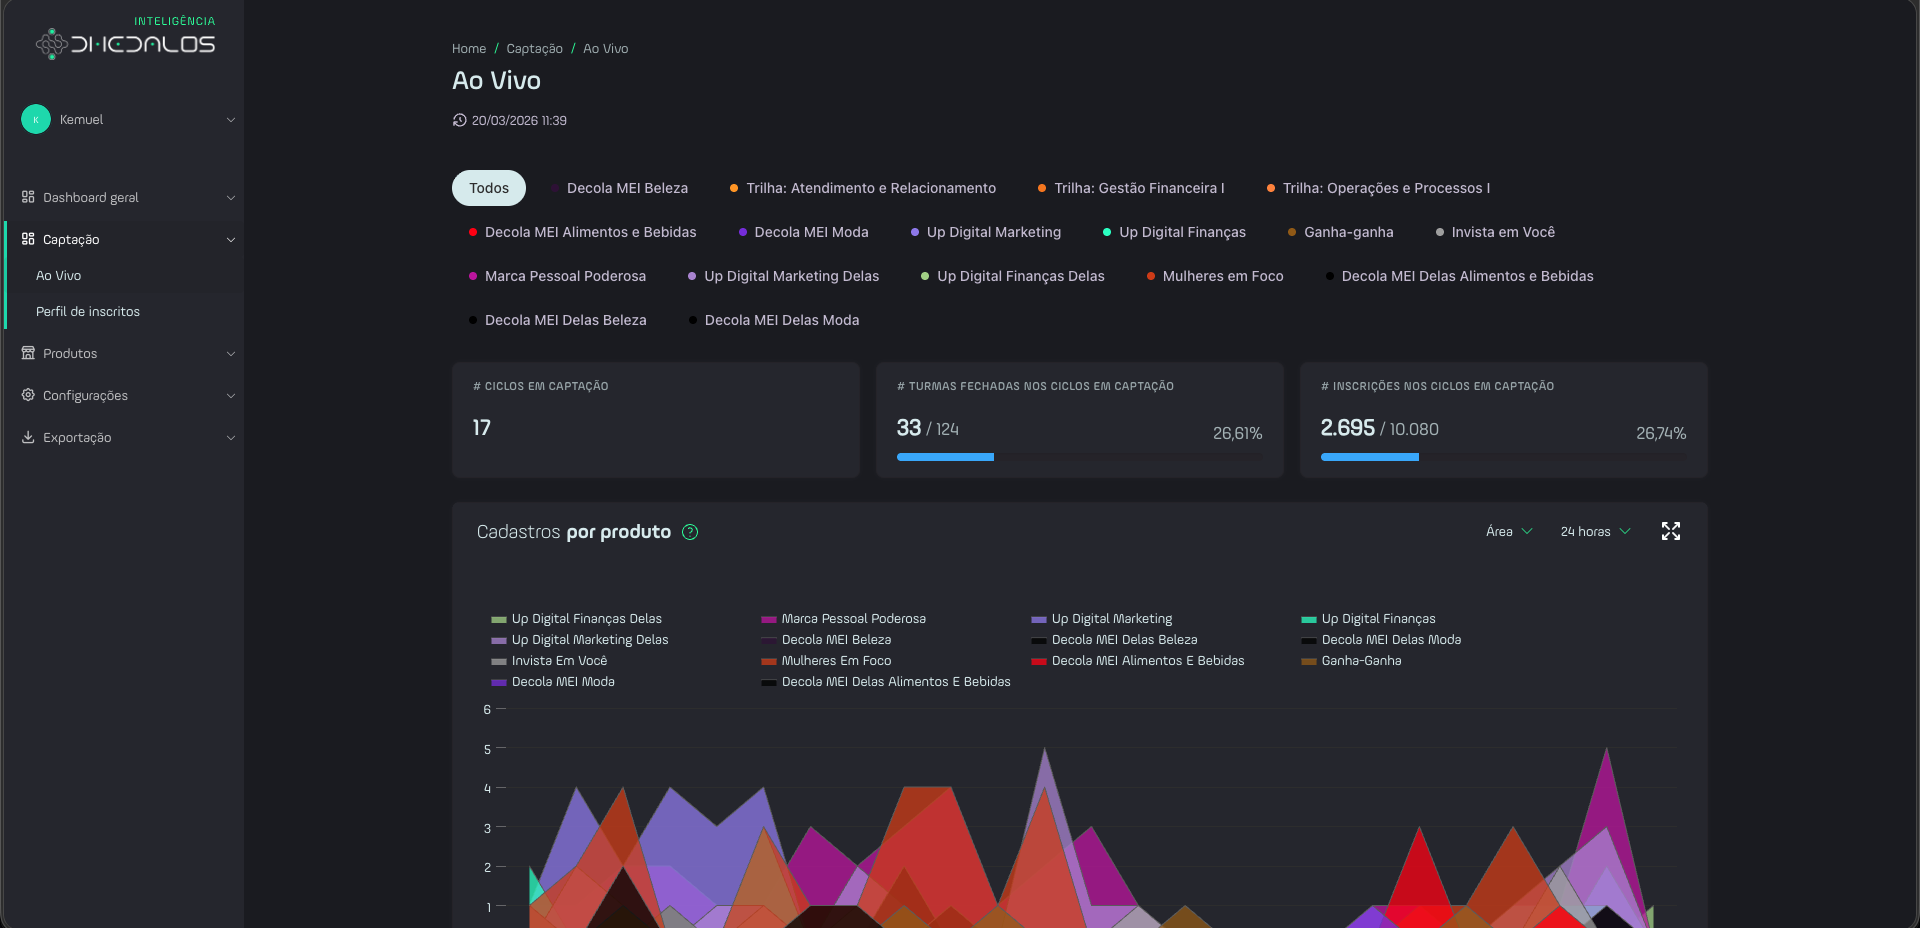Switch to the 'Todos' filter tab
Image resolution: width=1920 pixels, height=928 pixels.
tap(489, 188)
